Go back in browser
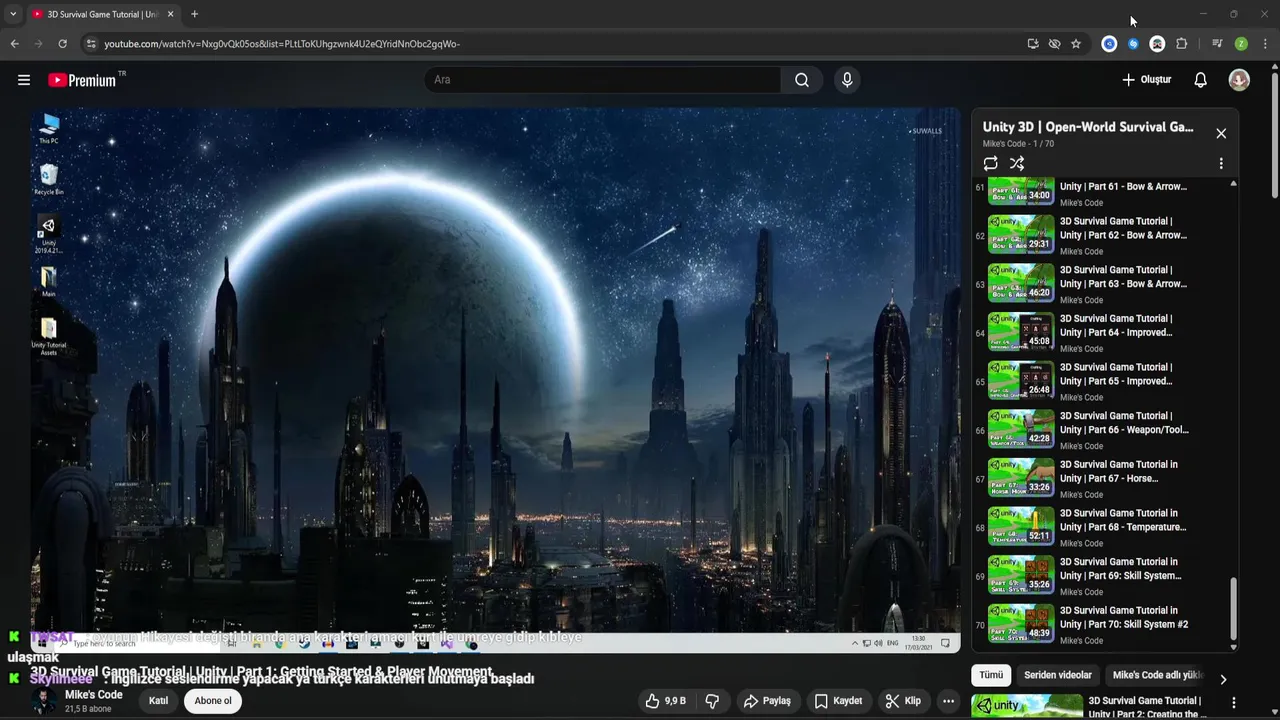The width and height of the screenshot is (1280, 720). [14, 44]
